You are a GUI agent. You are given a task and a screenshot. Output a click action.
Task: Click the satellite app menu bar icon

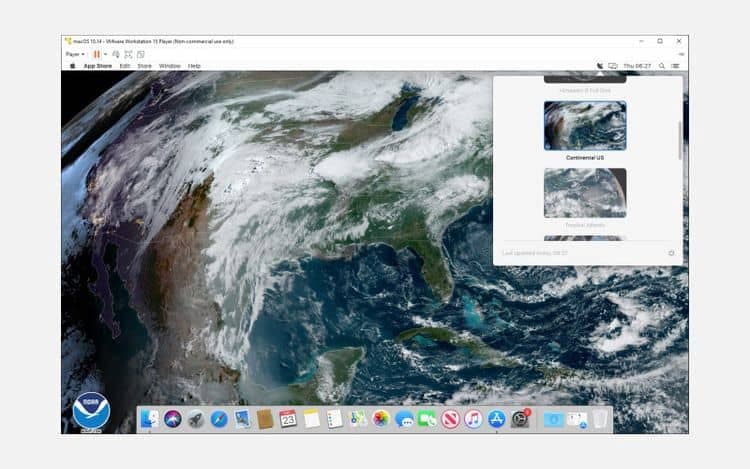(600, 66)
